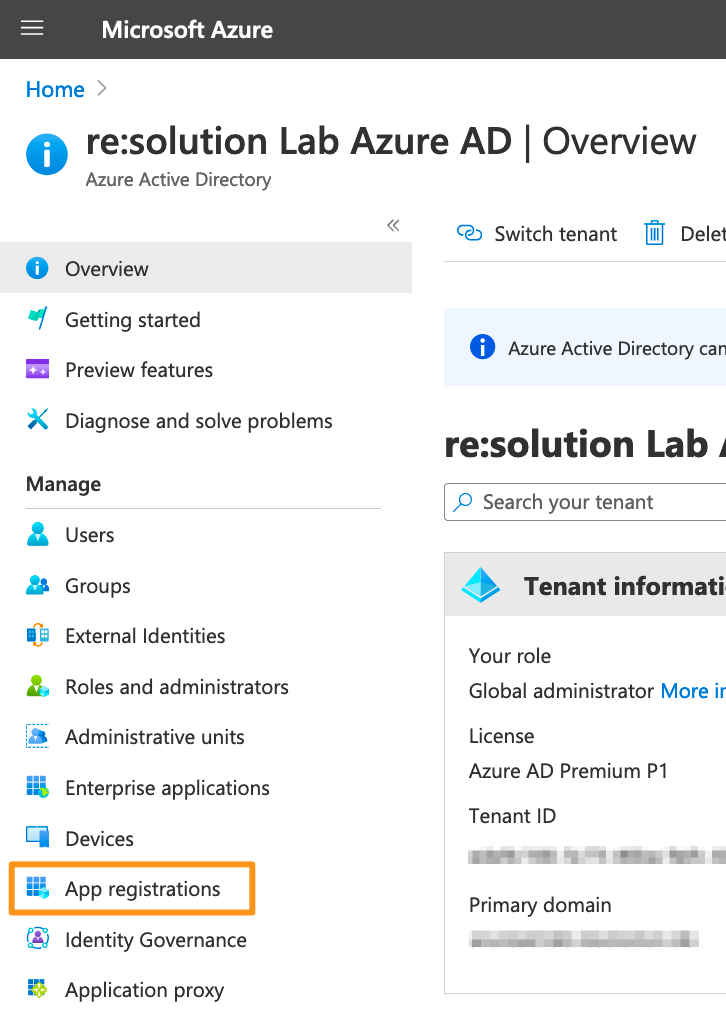
Task: Click the blurred Tenant ID value
Action: pos(597,856)
